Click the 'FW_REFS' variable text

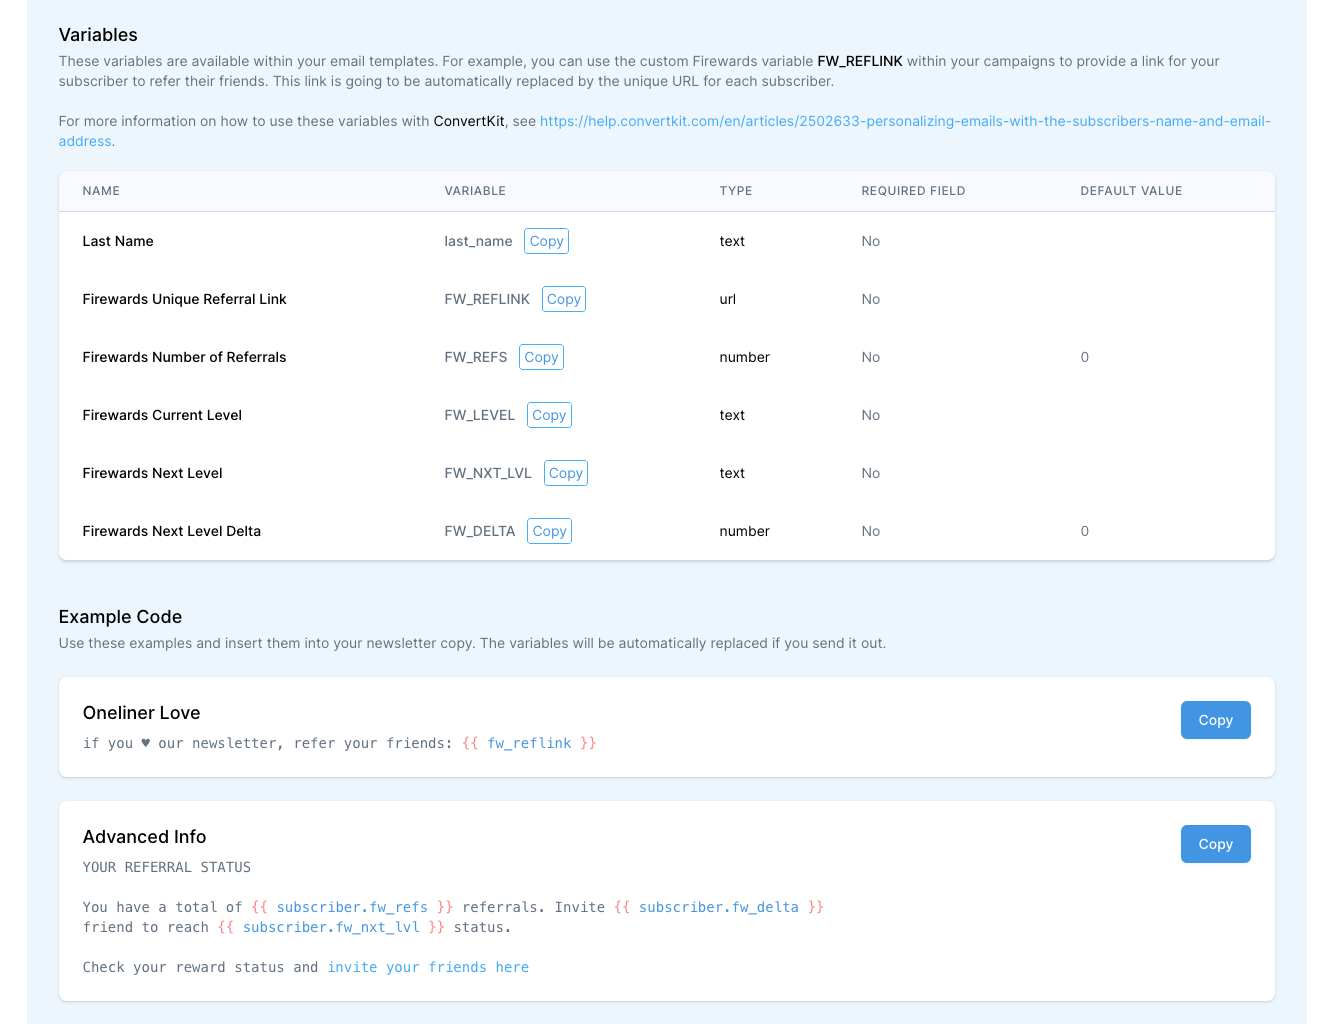click(476, 357)
